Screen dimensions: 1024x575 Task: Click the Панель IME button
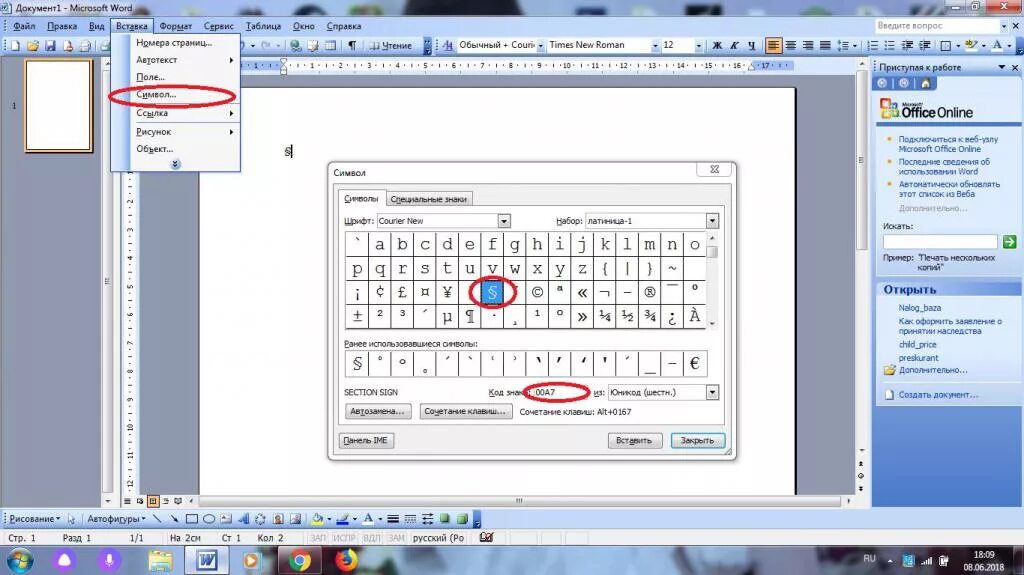click(x=366, y=440)
